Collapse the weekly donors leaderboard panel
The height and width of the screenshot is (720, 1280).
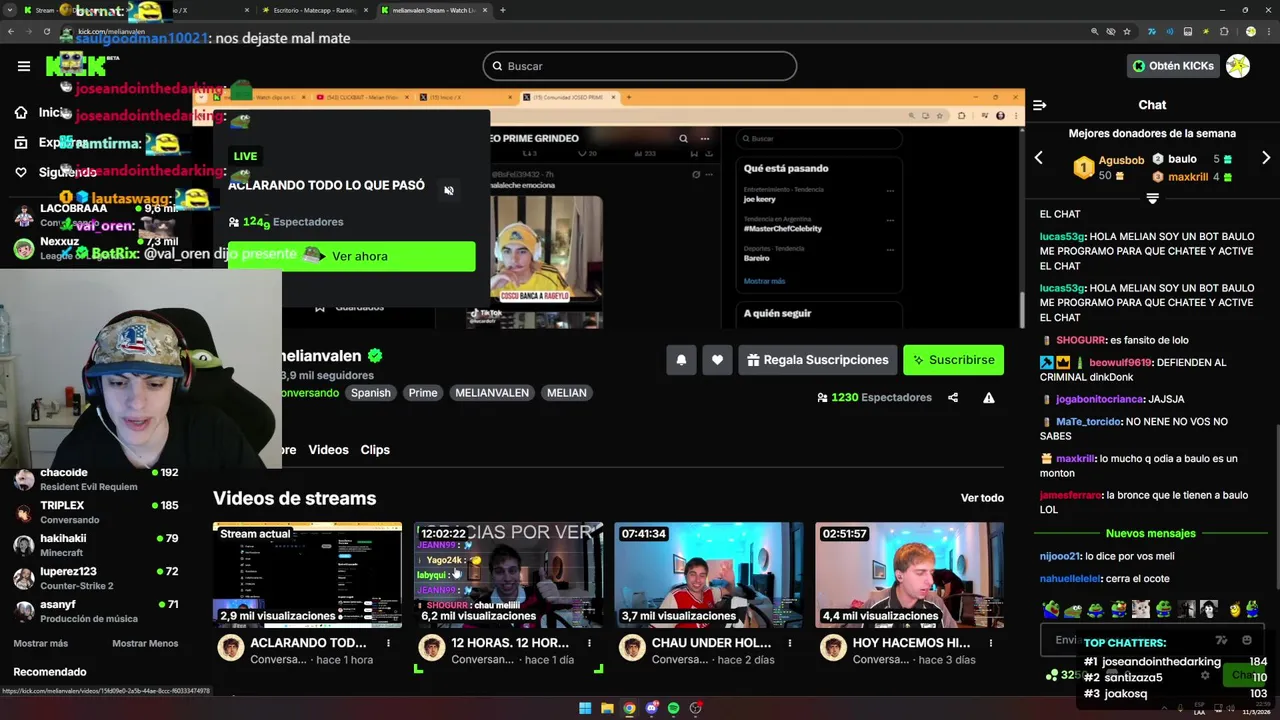pyautogui.click(x=1152, y=198)
